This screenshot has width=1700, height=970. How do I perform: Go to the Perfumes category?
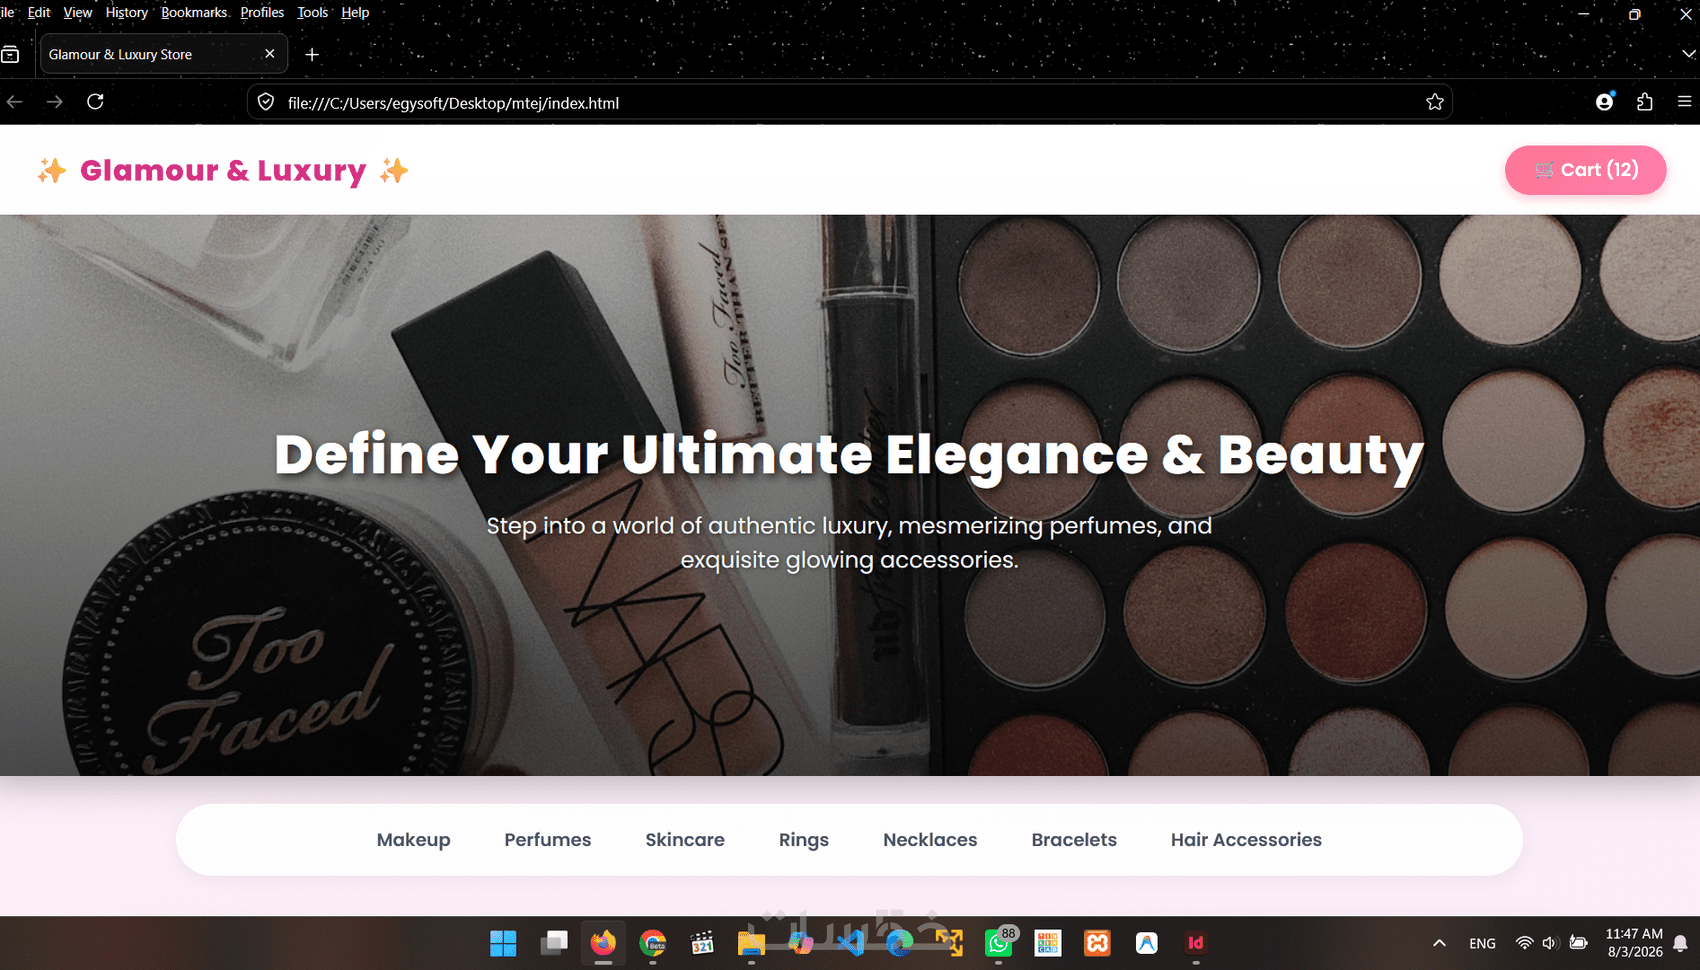547,840
